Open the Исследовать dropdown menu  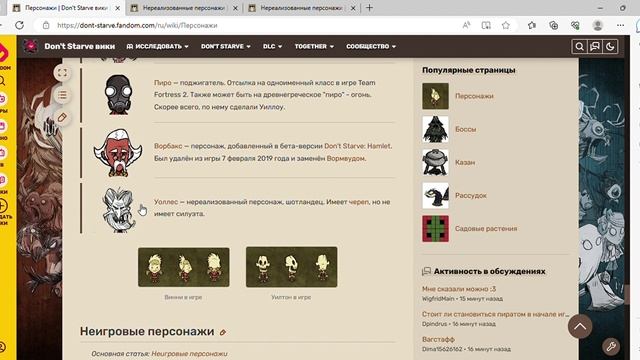[x=158, y=47]
